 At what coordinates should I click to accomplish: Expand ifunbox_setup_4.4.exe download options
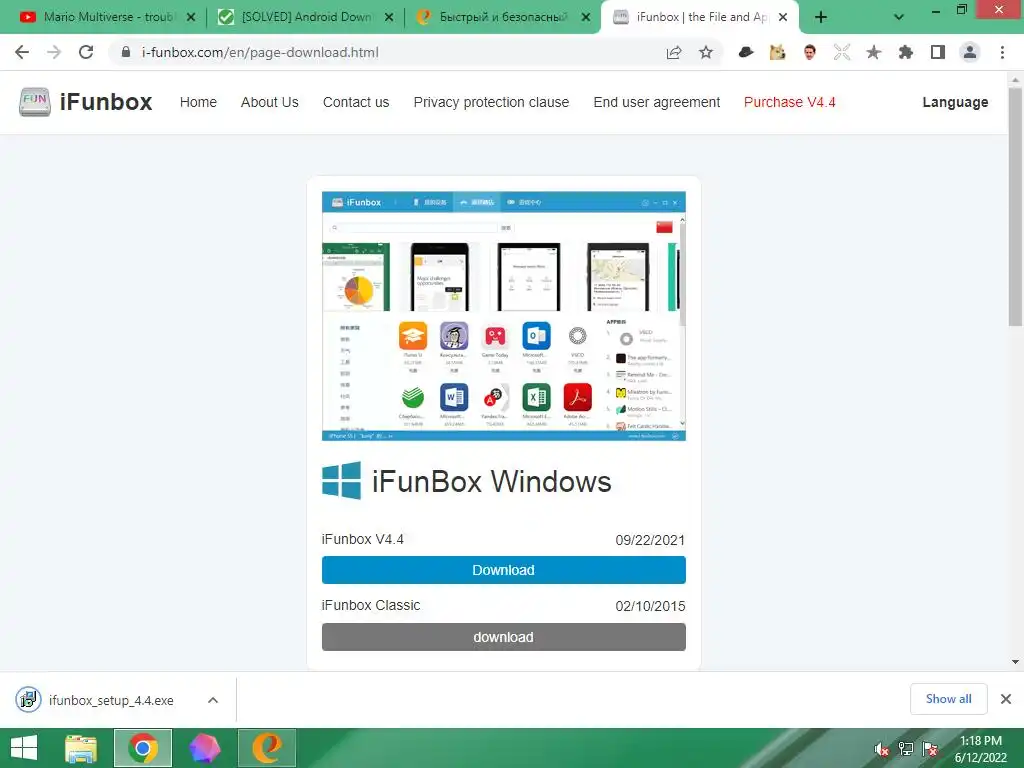tap(213, 700)
